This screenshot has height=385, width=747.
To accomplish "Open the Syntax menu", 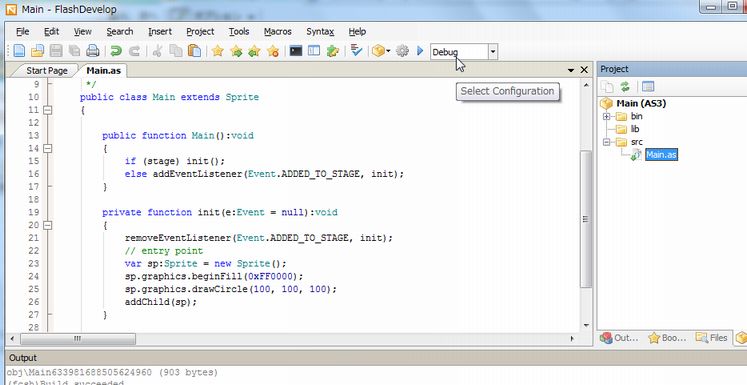I will (x=320, y=31).
